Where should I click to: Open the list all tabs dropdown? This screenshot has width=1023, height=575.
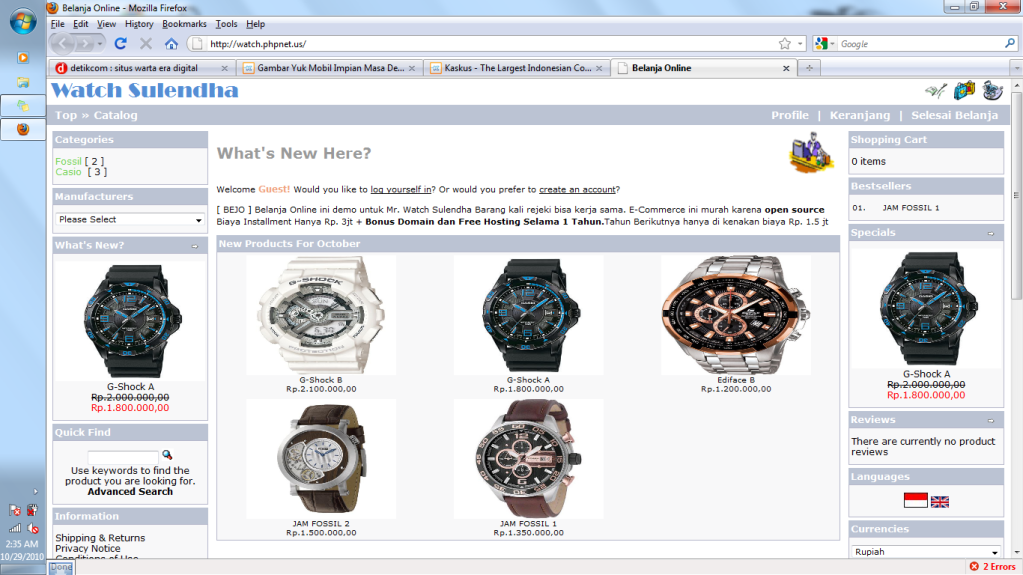[x=1016, y=68]
